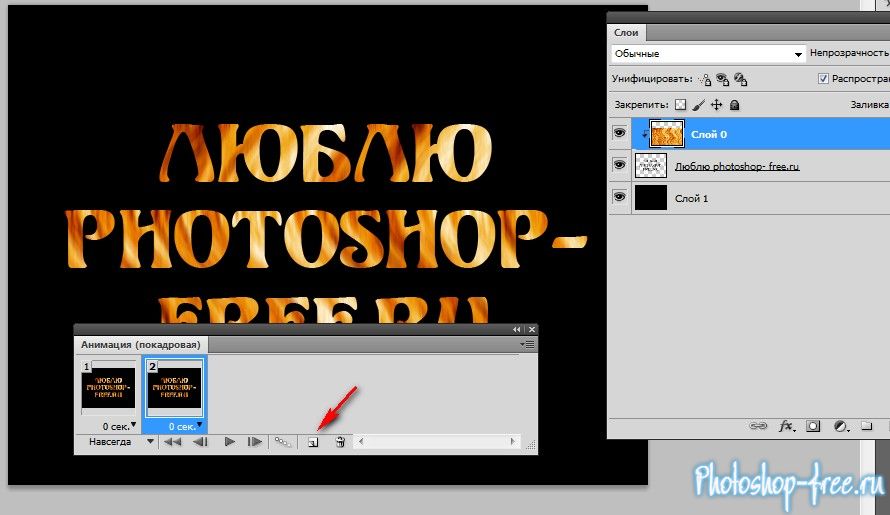Delete the selected animation frame
Viewport: 890px width, 515px height.
[340, 441]
